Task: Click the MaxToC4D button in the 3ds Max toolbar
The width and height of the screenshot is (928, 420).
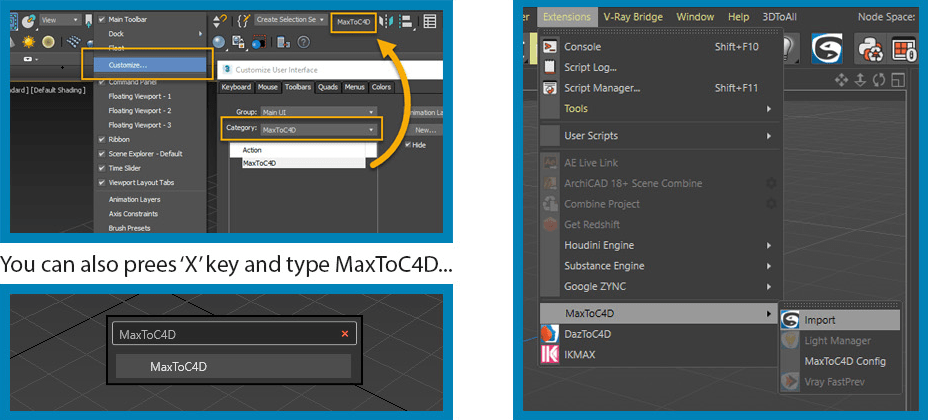Action: pos(353,22)
